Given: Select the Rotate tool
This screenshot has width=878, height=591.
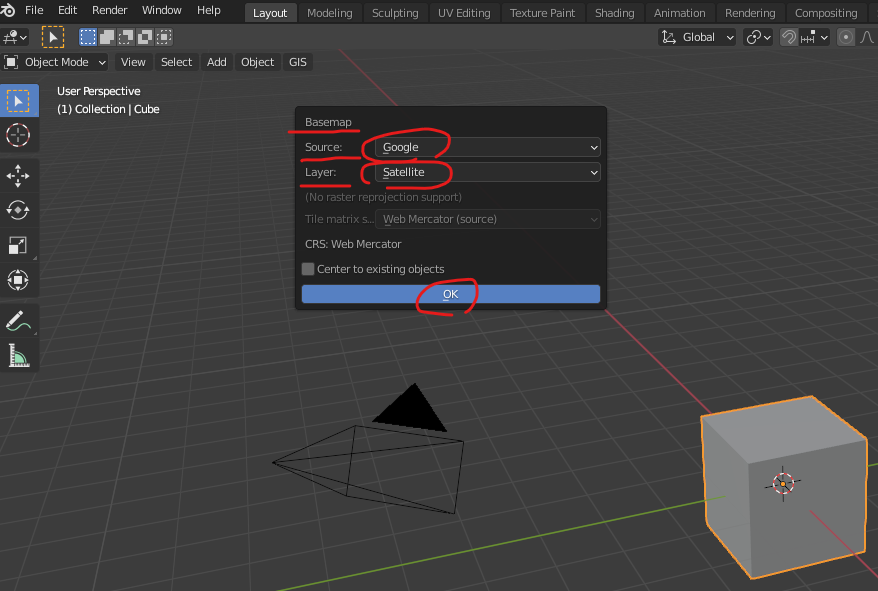Looking at the screenshot, I should click(x=18, y=211).
